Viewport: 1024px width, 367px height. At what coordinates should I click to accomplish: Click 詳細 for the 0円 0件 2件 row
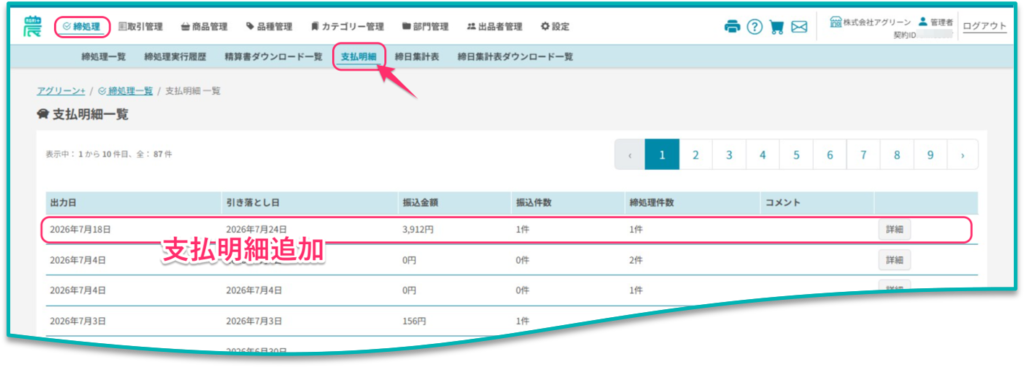coord(894,260)
